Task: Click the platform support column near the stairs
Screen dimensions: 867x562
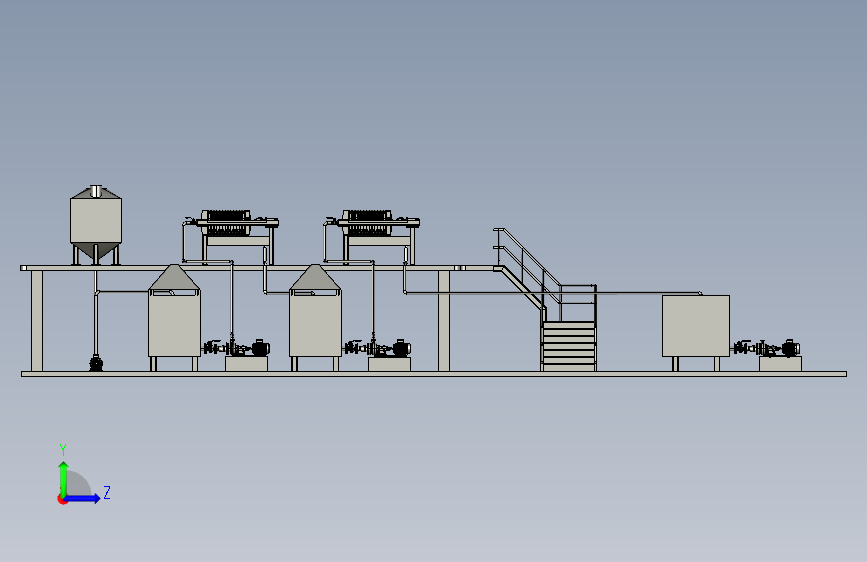Action: coord(444,321)
